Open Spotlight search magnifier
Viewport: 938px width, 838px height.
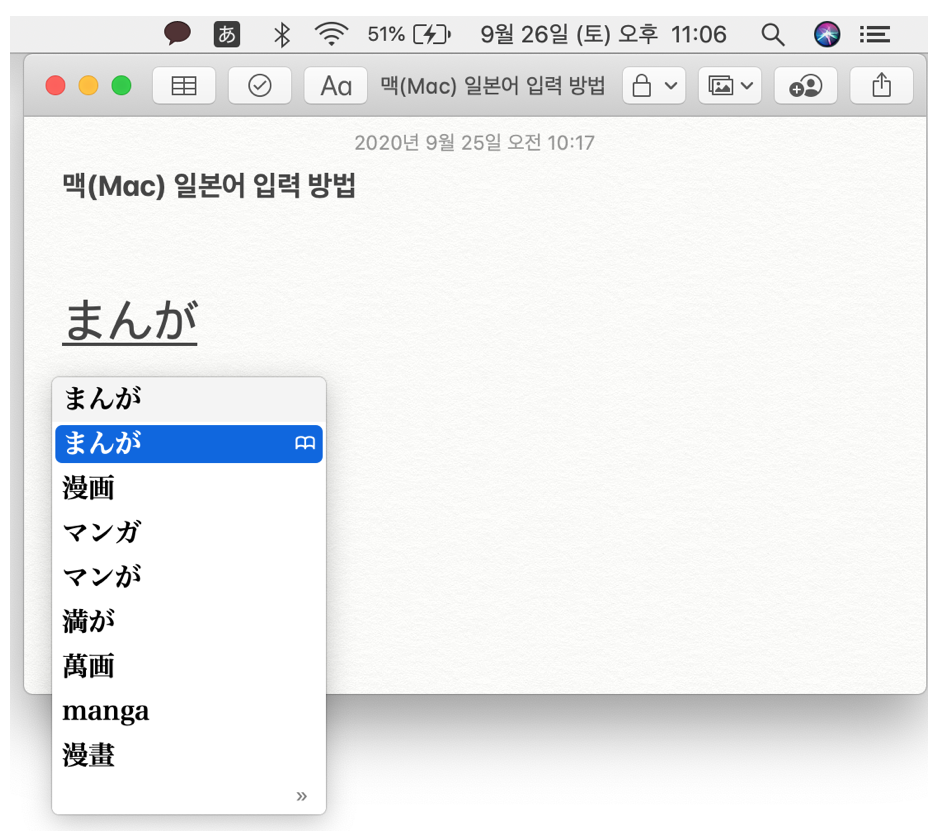(772, 34)
